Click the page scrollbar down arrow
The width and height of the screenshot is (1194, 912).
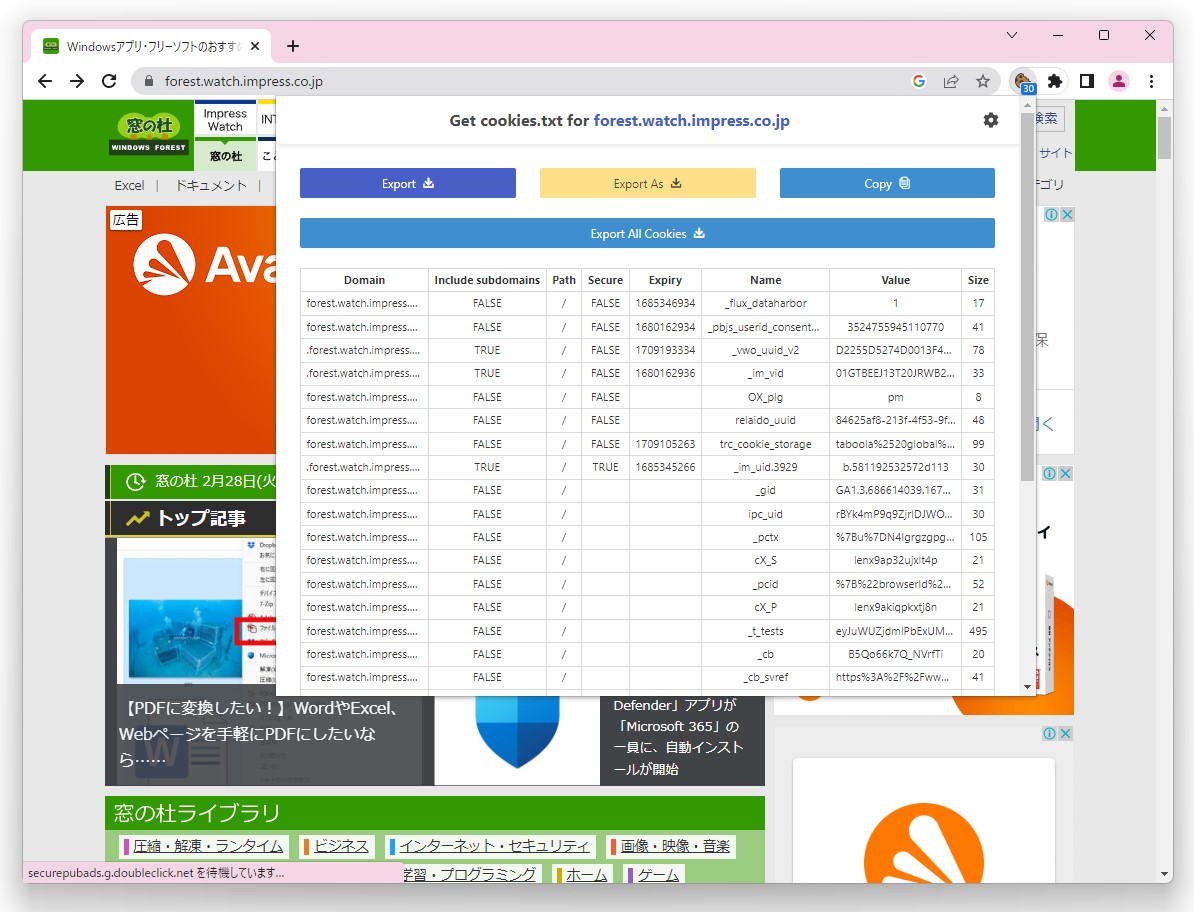(1164, 874)
